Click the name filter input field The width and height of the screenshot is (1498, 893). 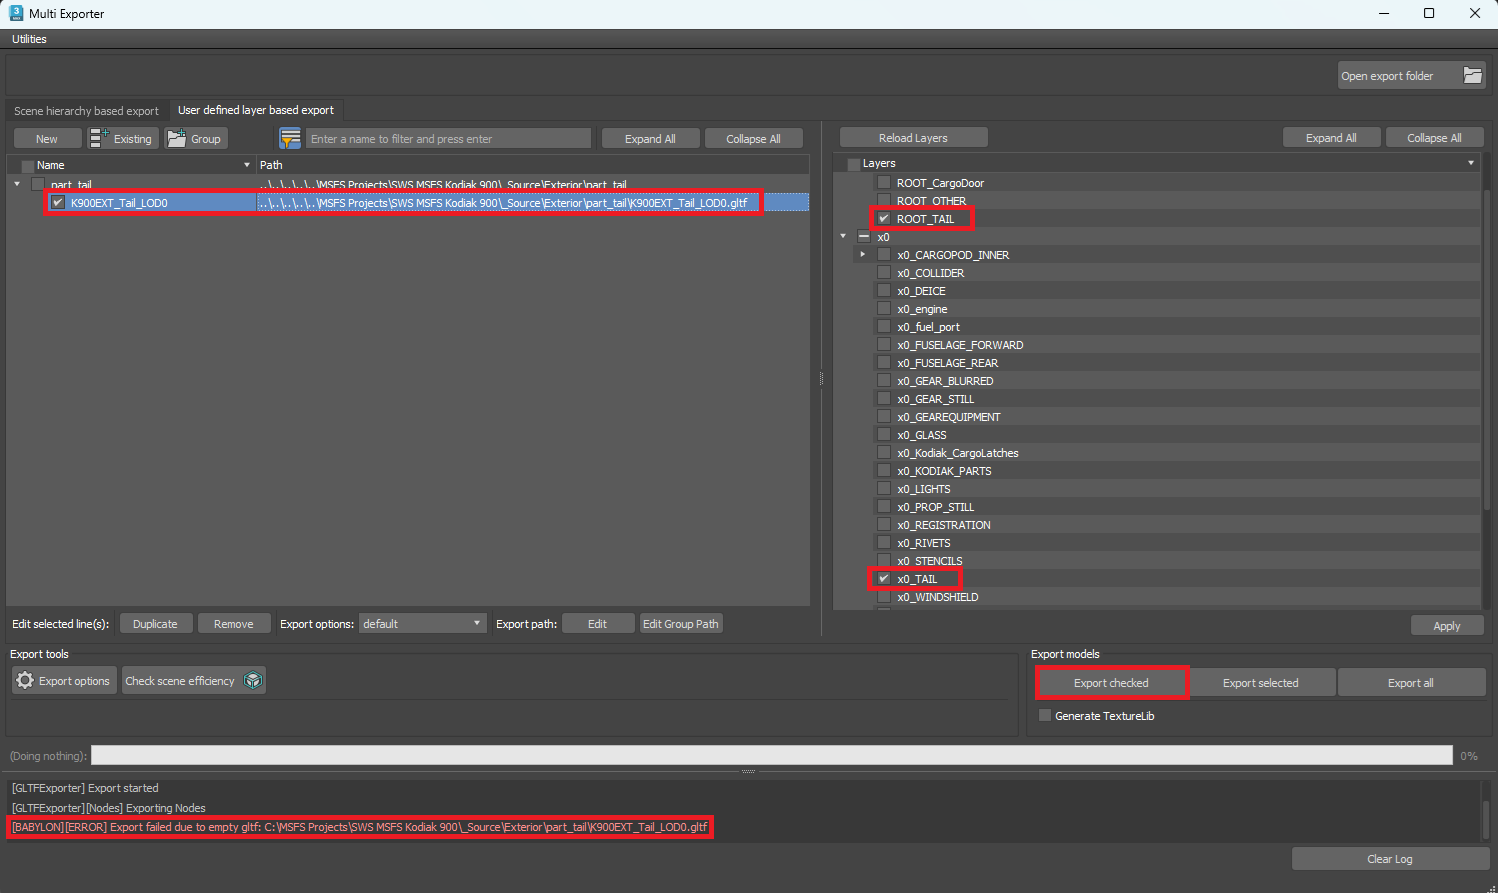pyautogui.click(x=448, y=139)
